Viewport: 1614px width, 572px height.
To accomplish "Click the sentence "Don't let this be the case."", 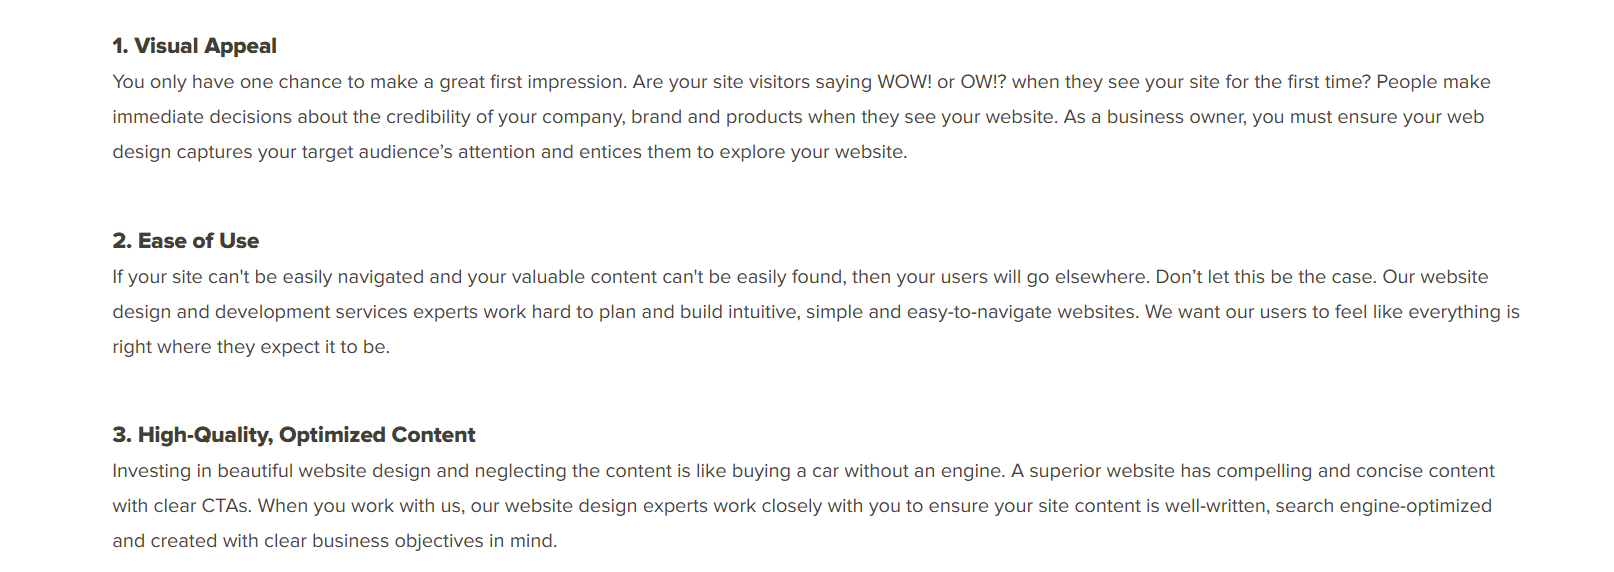I will coord(1266,277).
